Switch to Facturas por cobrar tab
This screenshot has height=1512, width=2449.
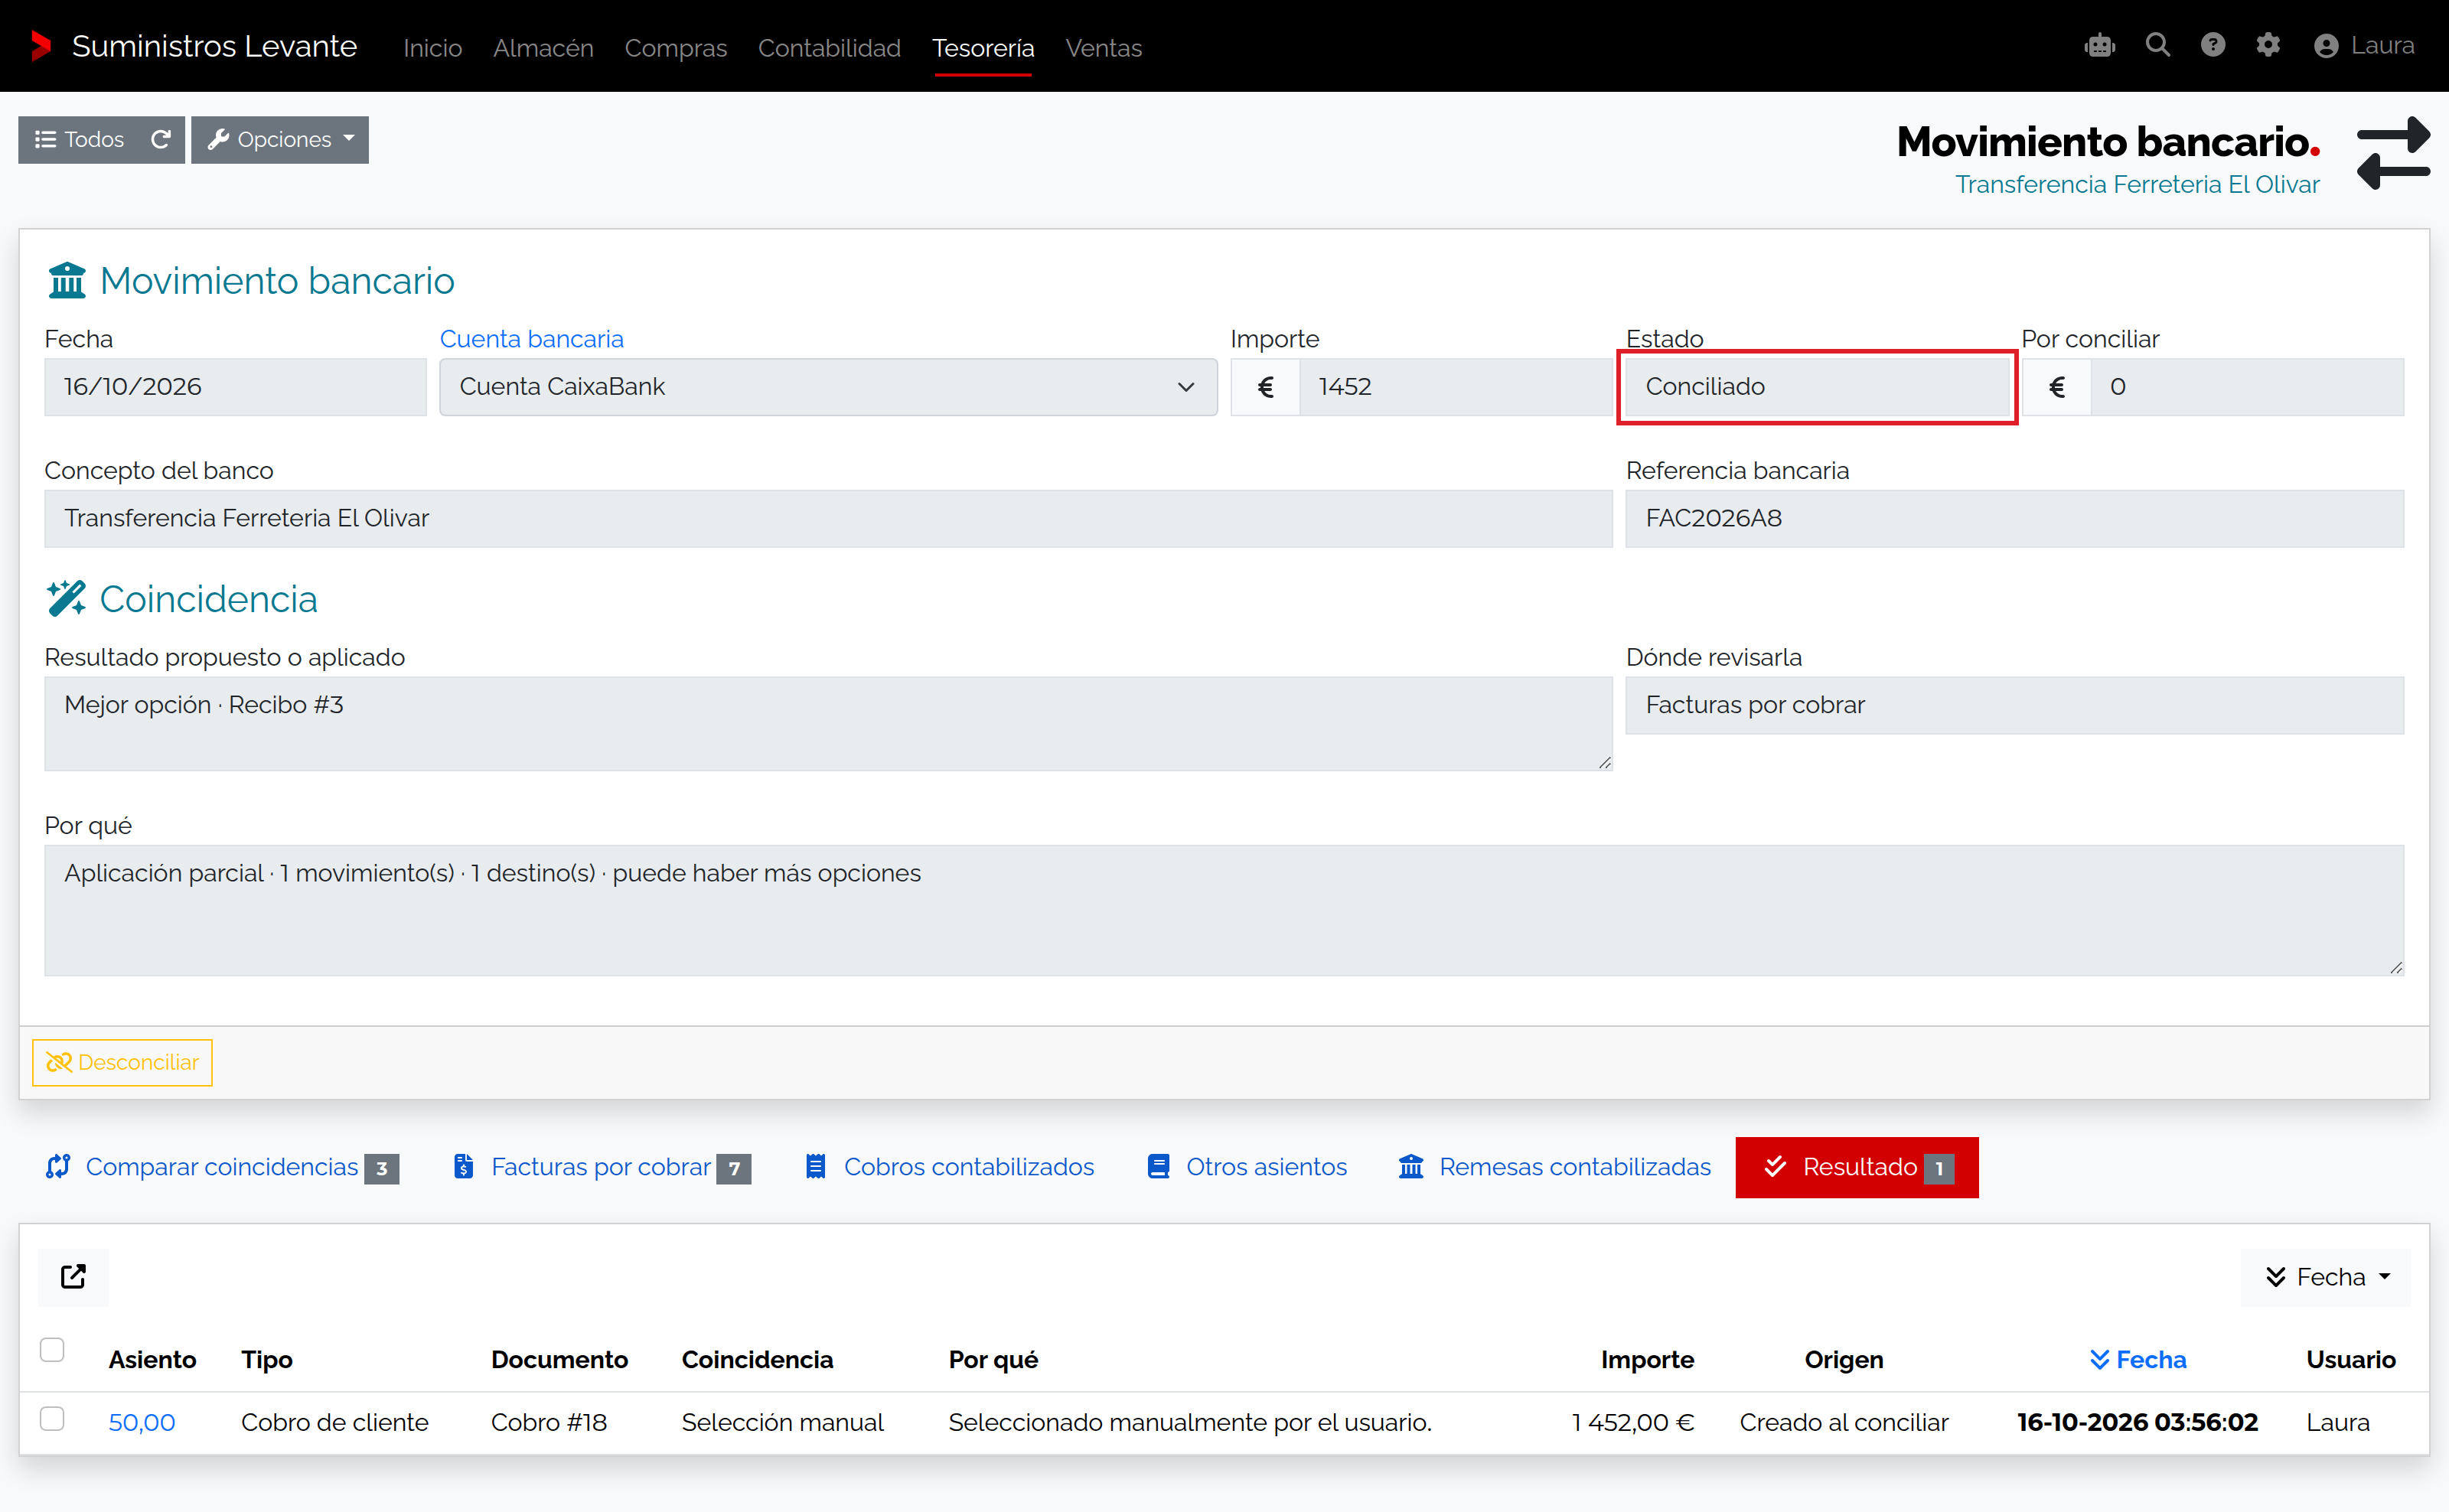(602, 1167)
